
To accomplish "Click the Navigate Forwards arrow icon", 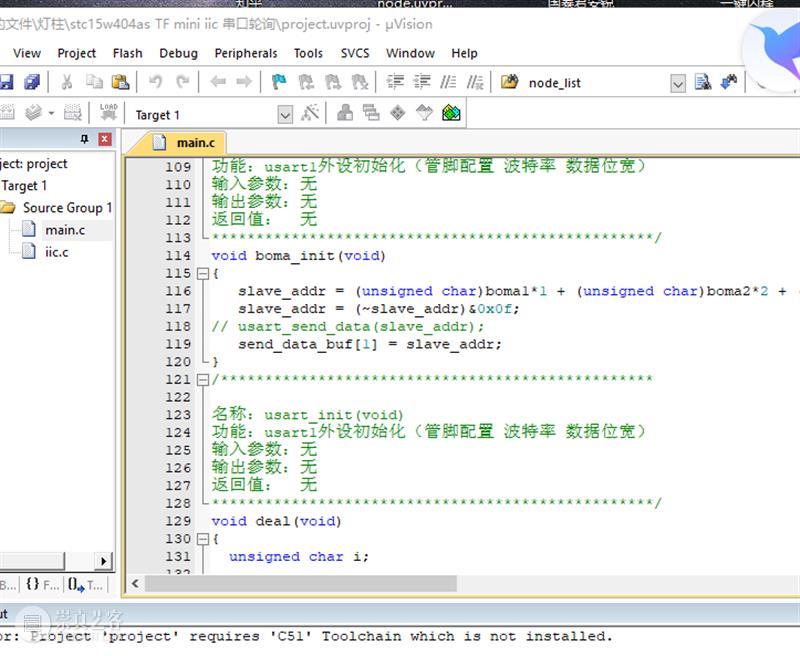I will (244, 82).
